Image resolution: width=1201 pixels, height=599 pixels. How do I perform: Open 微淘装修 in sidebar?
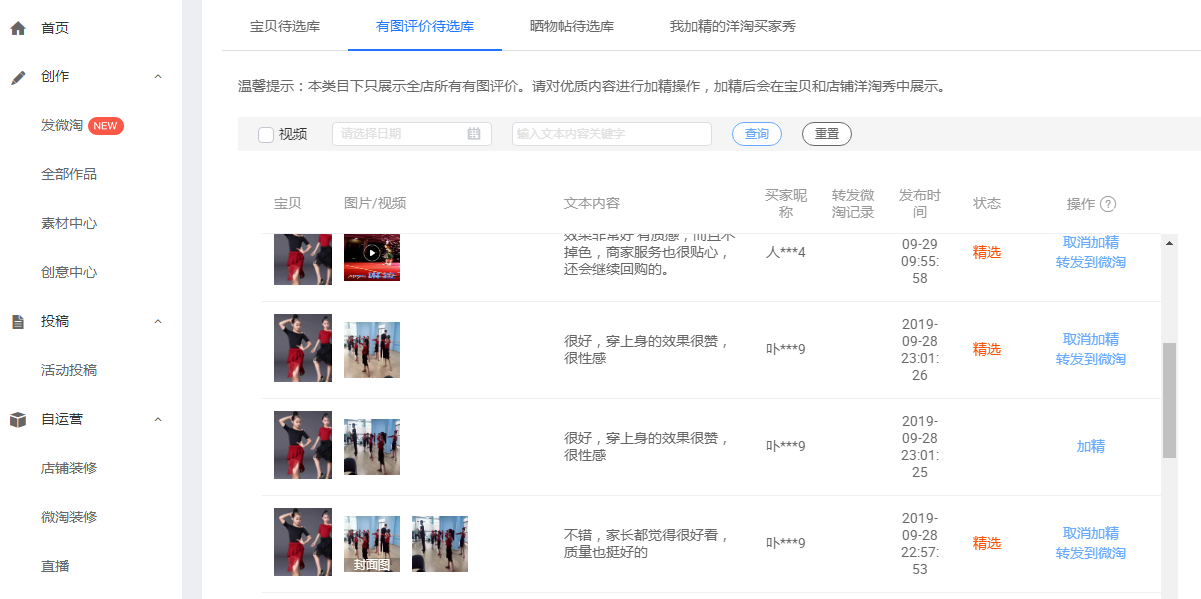(69, 518)
